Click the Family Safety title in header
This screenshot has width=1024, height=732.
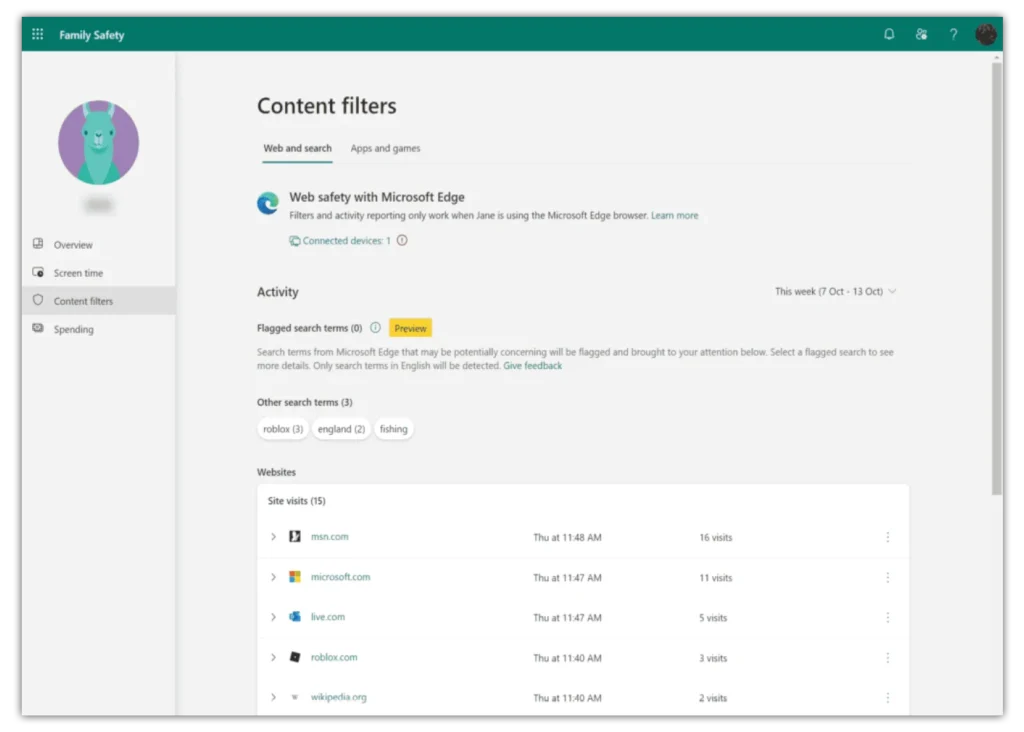tap(91, 35)
